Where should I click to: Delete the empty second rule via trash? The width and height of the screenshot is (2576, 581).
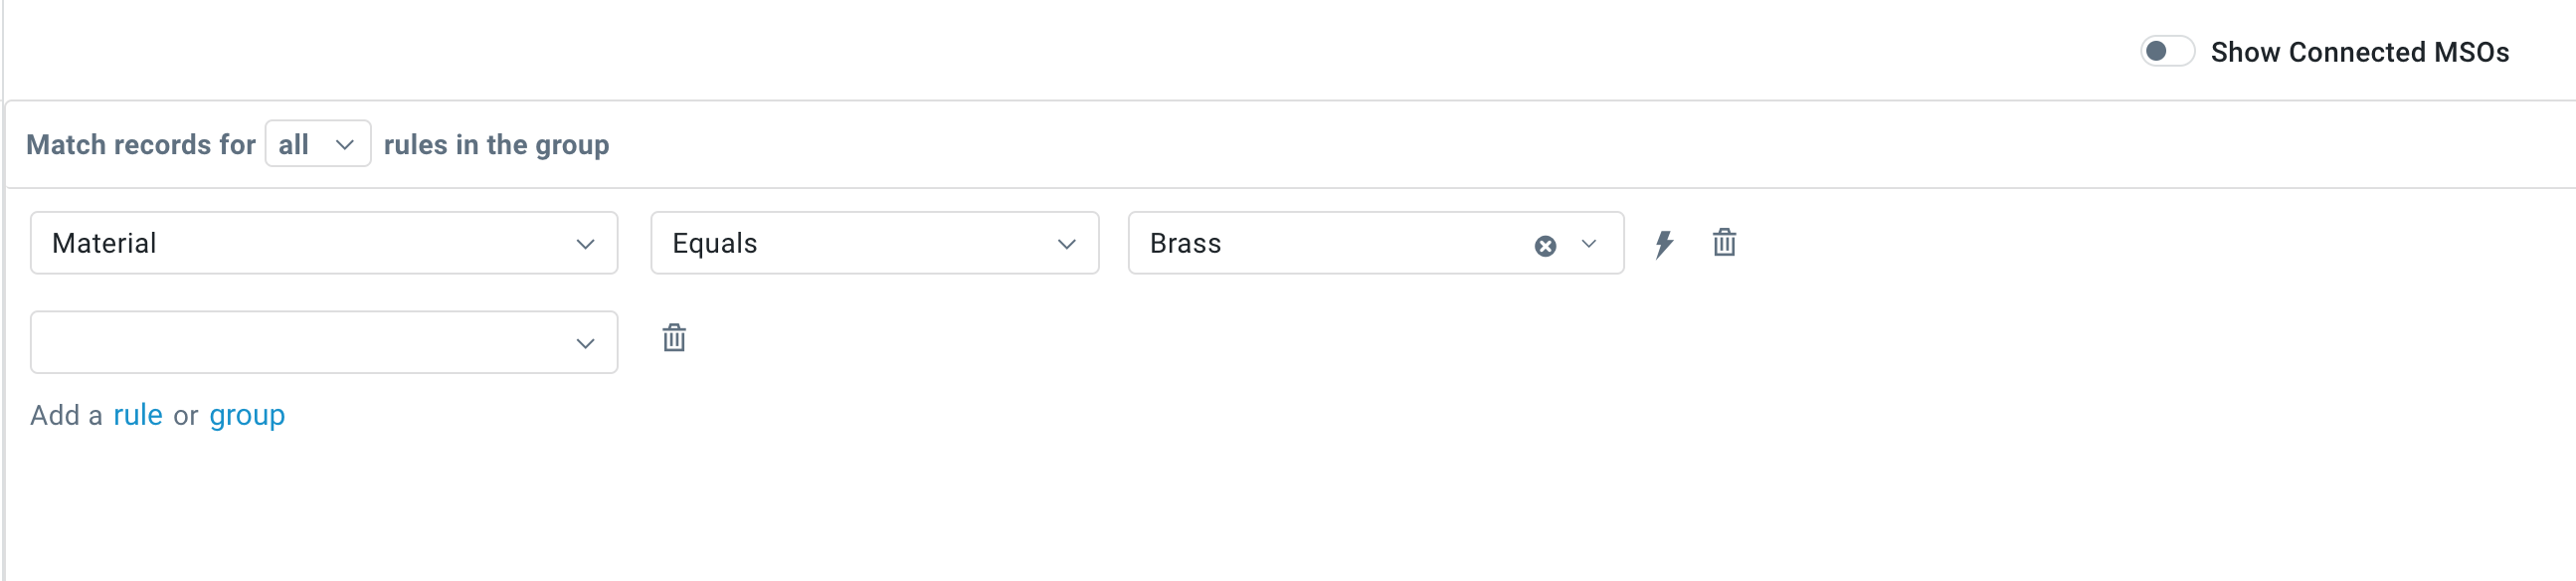674,338
